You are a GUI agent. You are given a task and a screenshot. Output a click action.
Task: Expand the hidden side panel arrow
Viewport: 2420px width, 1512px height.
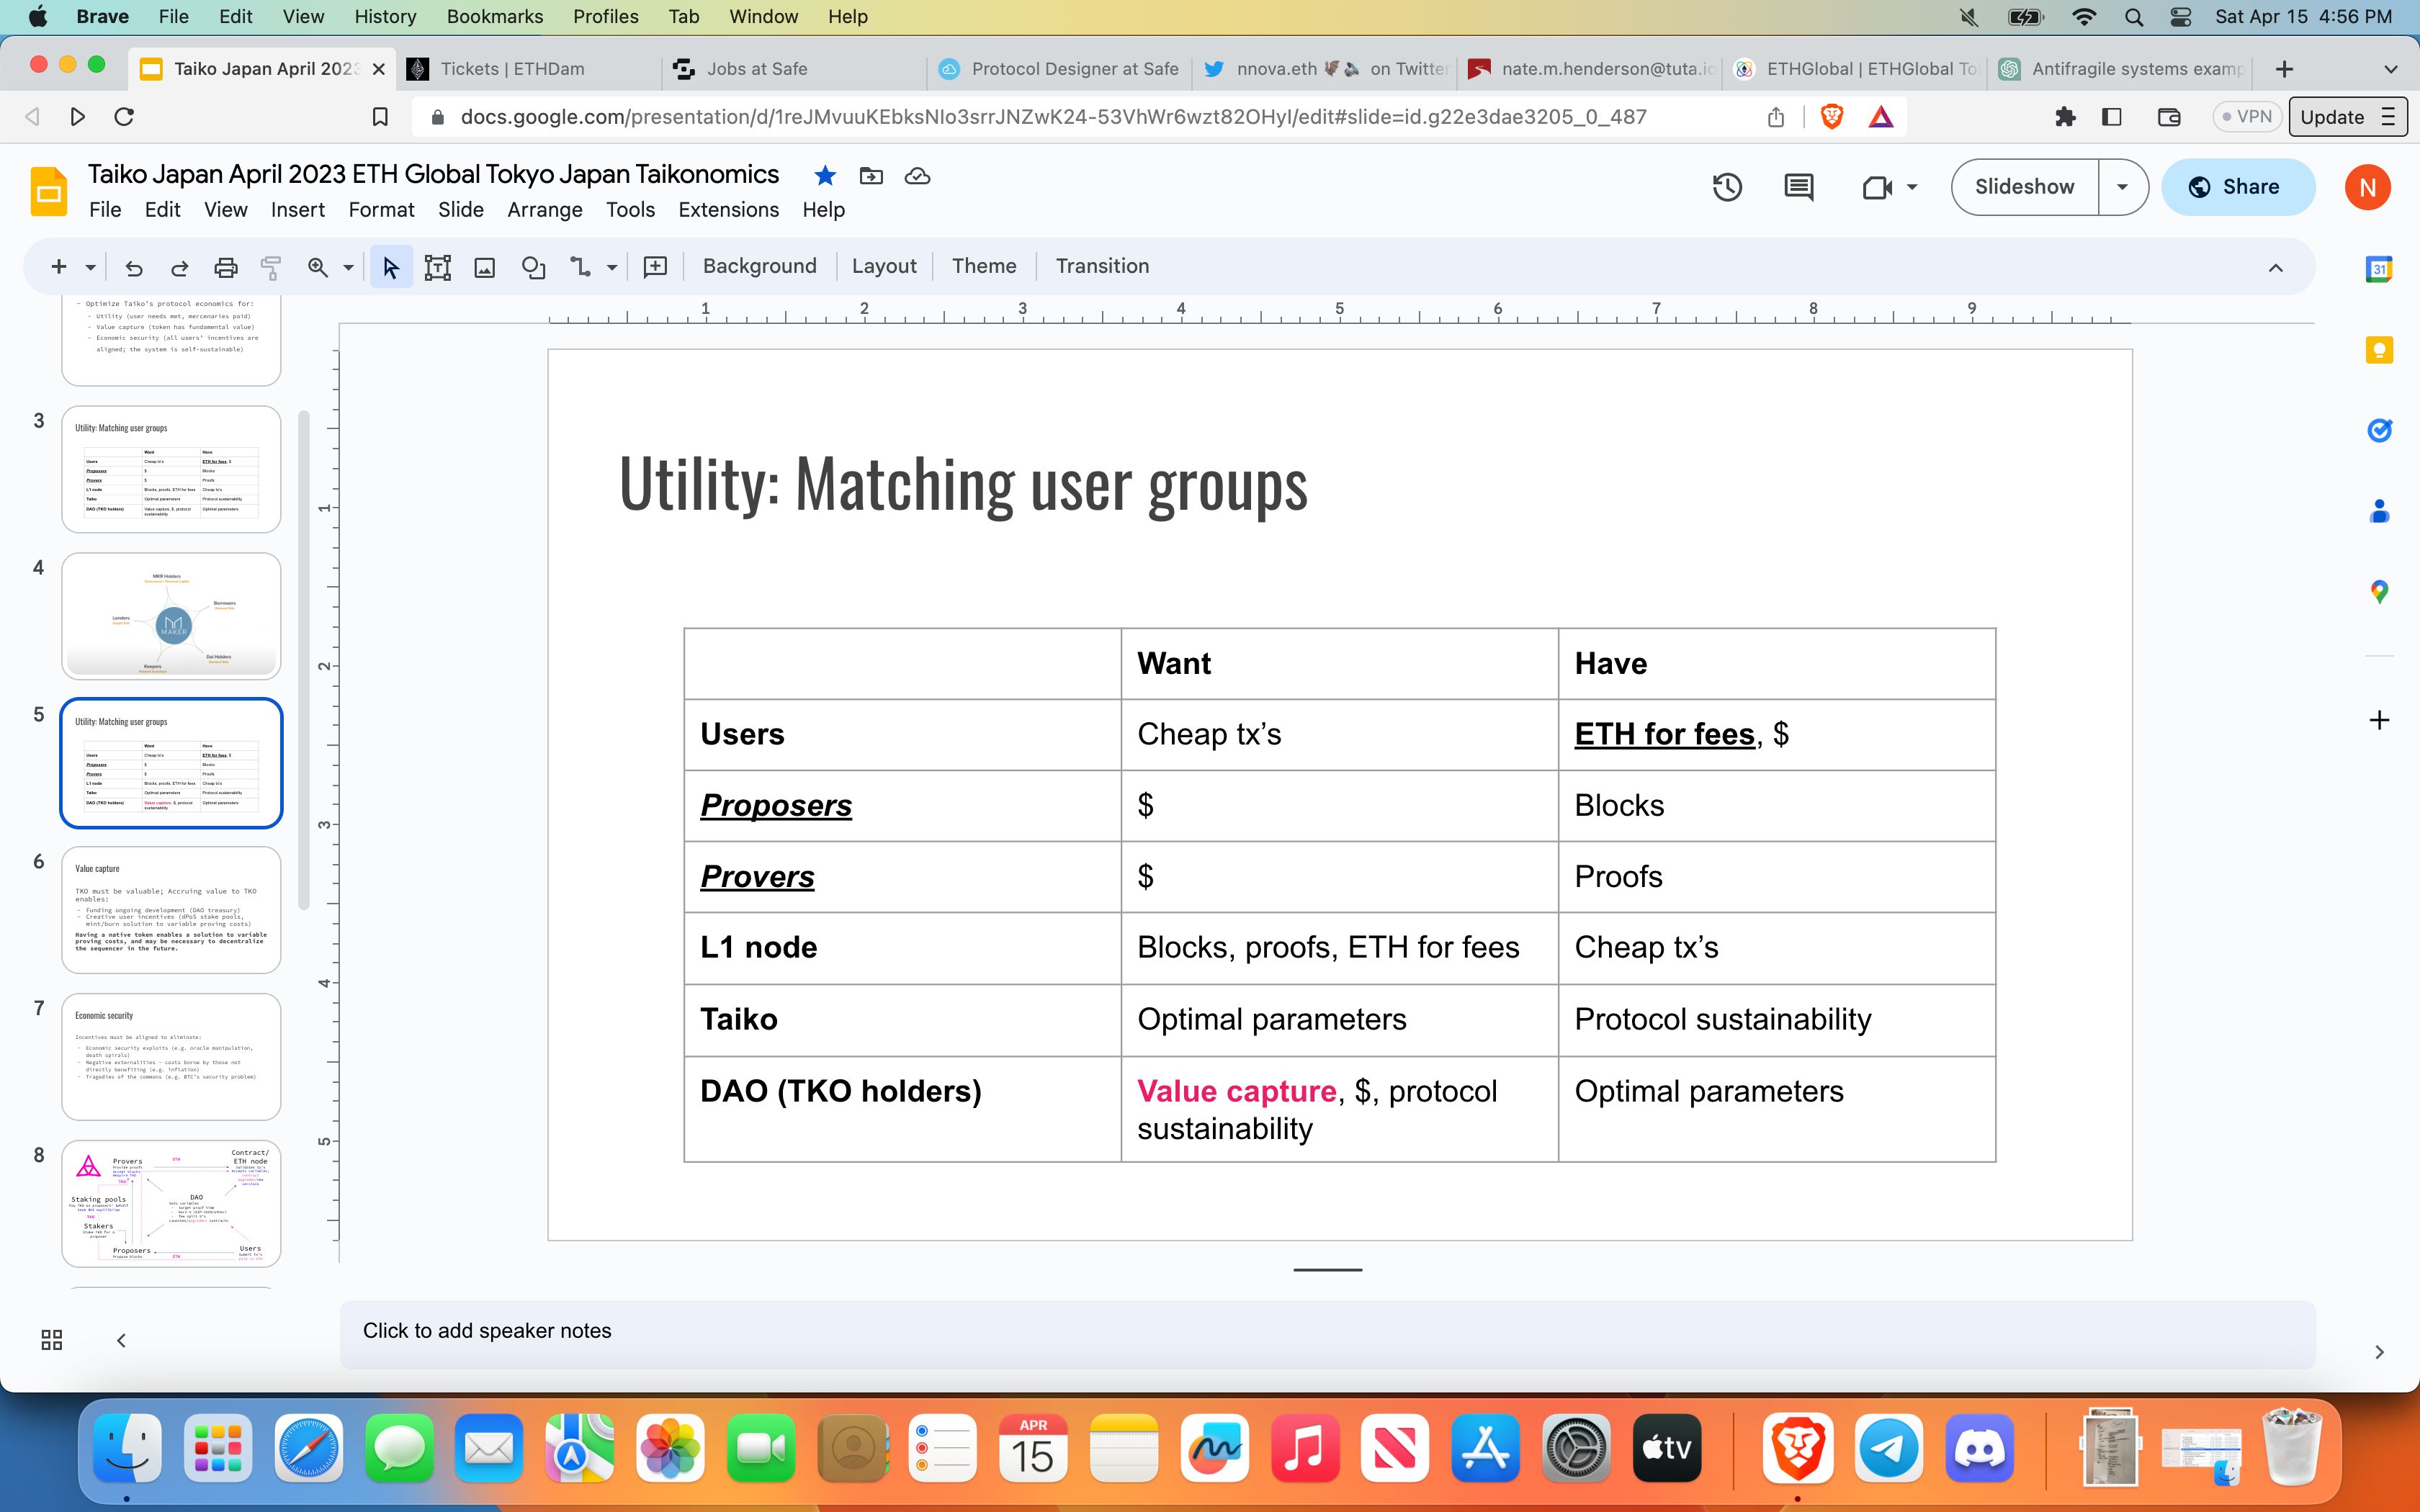[2379, 1352]
